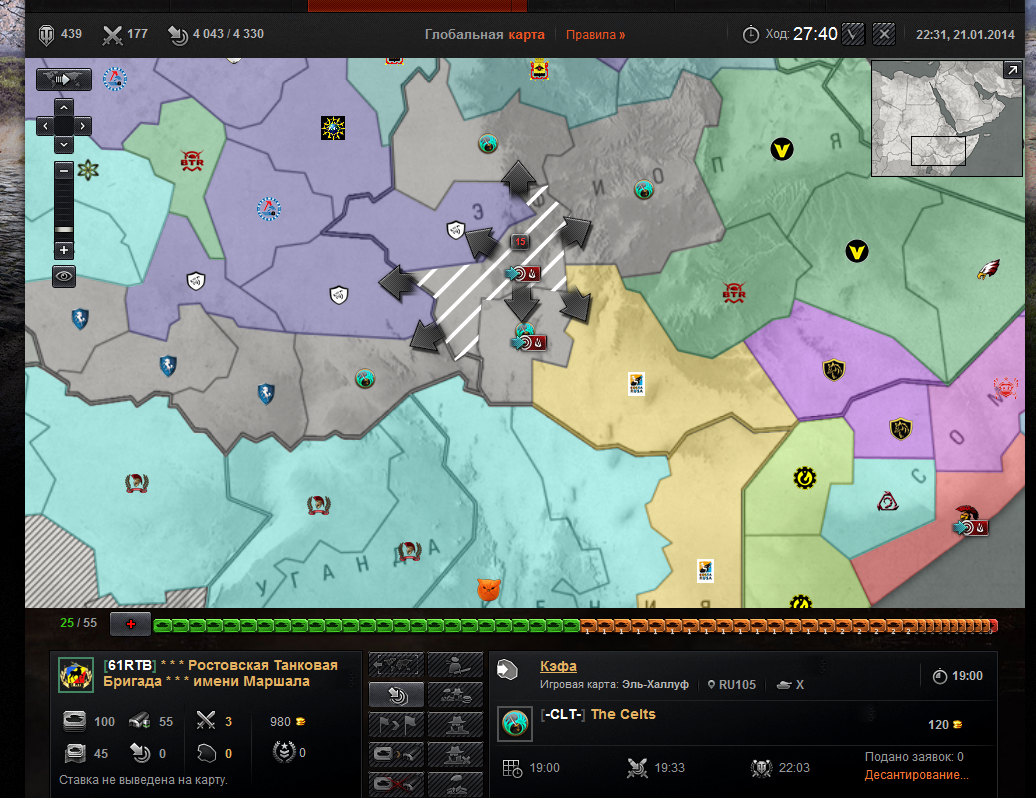
Task: Pan the map up with arrow
Action: (63, 107)
